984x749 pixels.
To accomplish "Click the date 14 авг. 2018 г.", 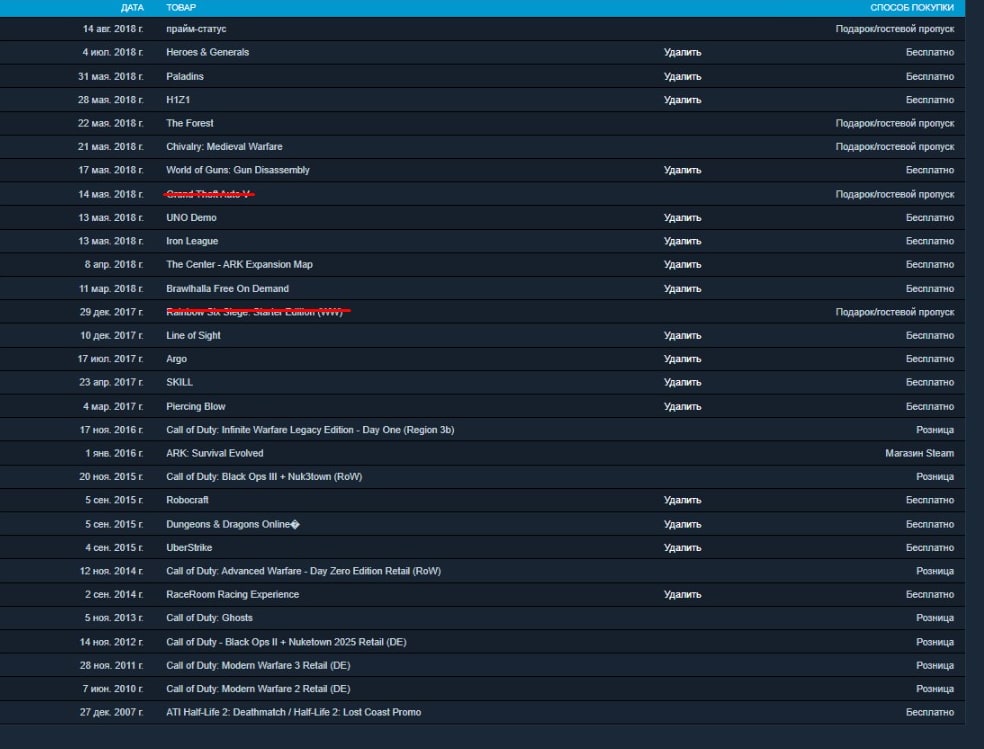I will coord(113,29).
